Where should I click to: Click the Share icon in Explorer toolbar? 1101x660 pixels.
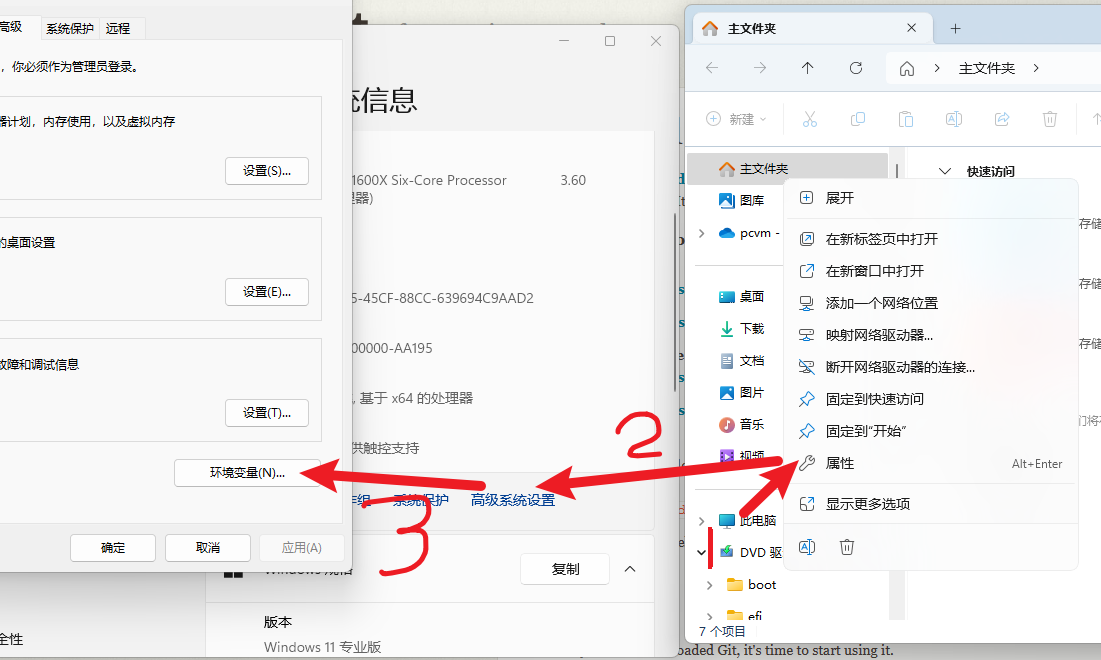[x=1002, y=119]
